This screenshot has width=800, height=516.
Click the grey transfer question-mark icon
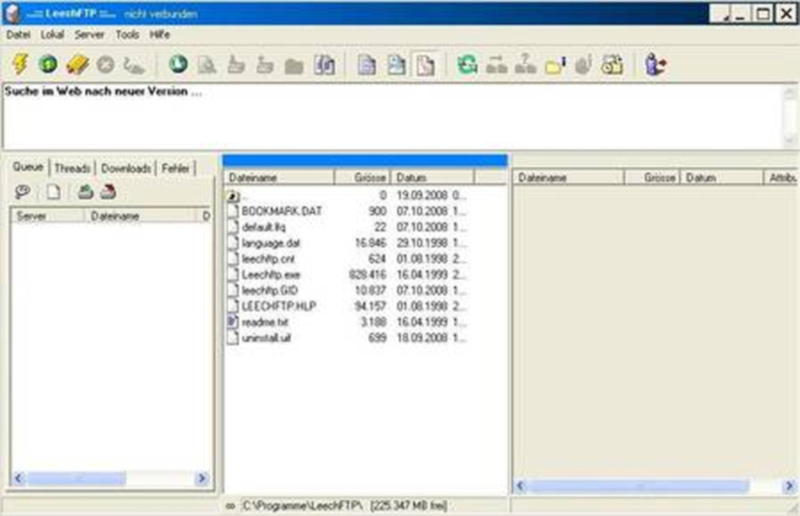click(526, 65)
